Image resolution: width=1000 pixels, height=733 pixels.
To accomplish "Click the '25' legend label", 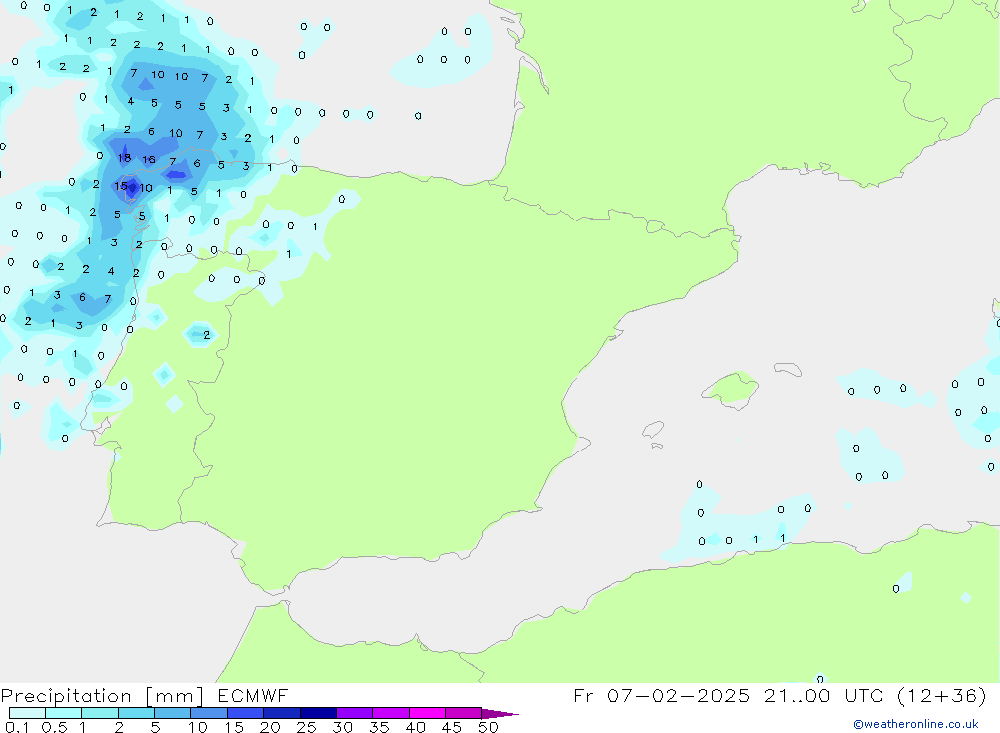I will click(306, 727).
